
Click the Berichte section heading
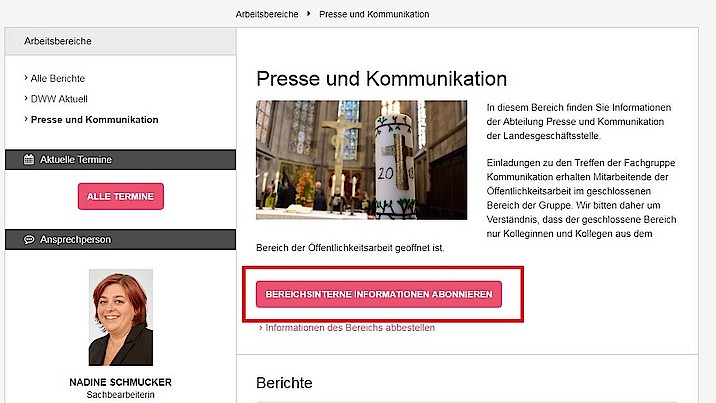[x=284, y=383]
